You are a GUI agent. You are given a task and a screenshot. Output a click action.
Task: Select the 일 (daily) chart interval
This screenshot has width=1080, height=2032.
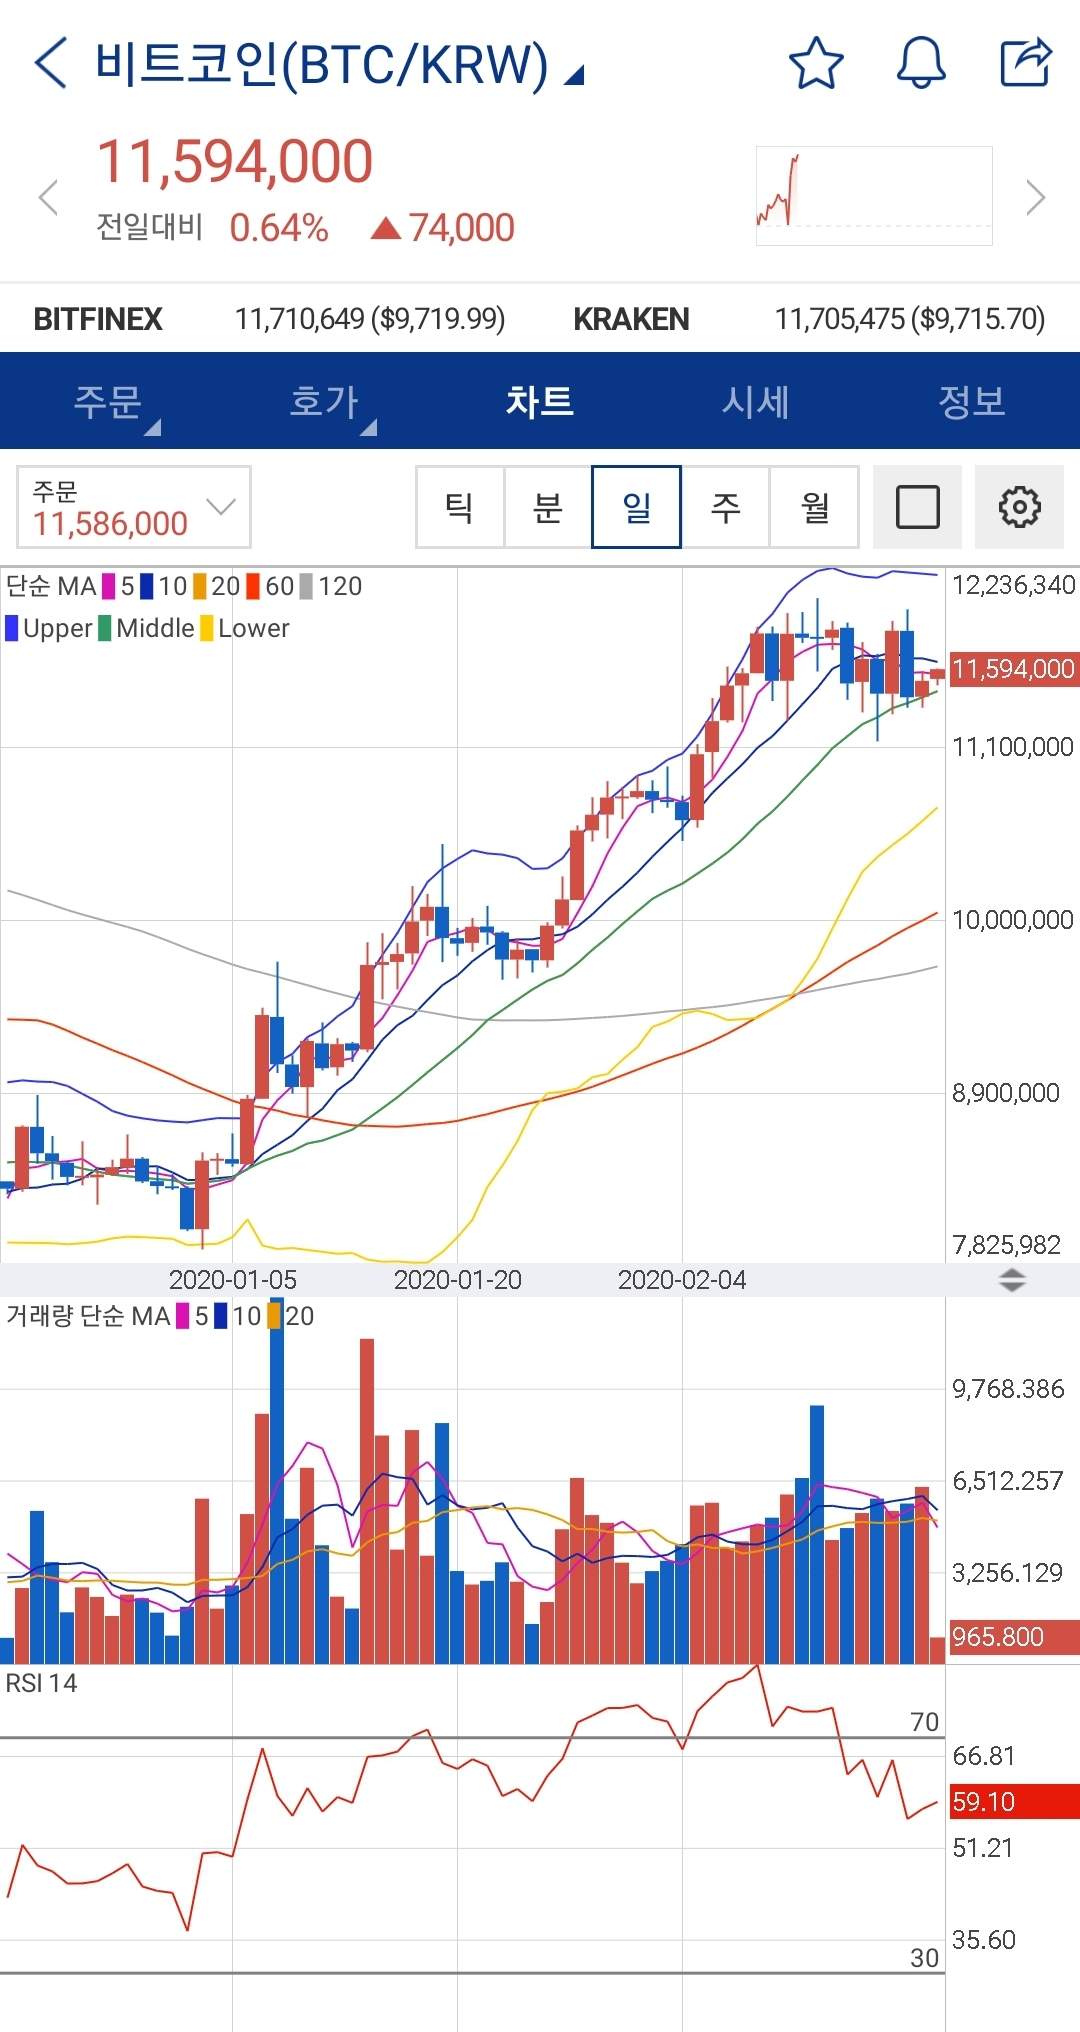pyautogui.click(x=636, y=507)
